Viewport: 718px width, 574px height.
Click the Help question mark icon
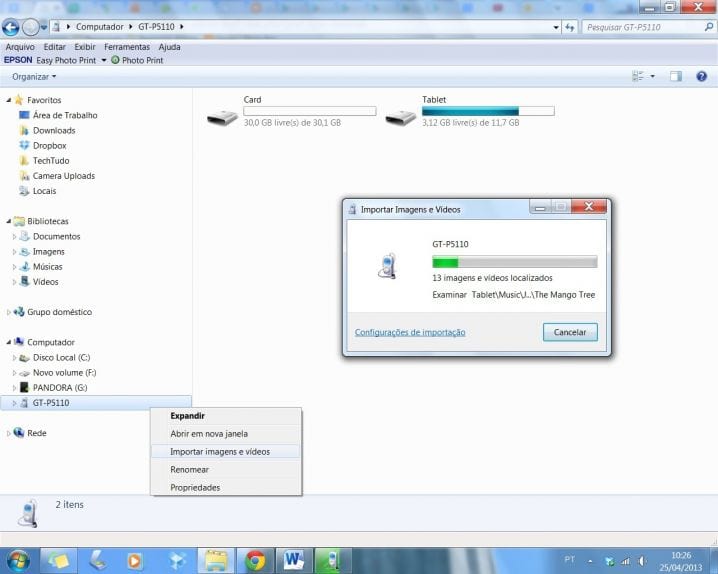(701, 76)
